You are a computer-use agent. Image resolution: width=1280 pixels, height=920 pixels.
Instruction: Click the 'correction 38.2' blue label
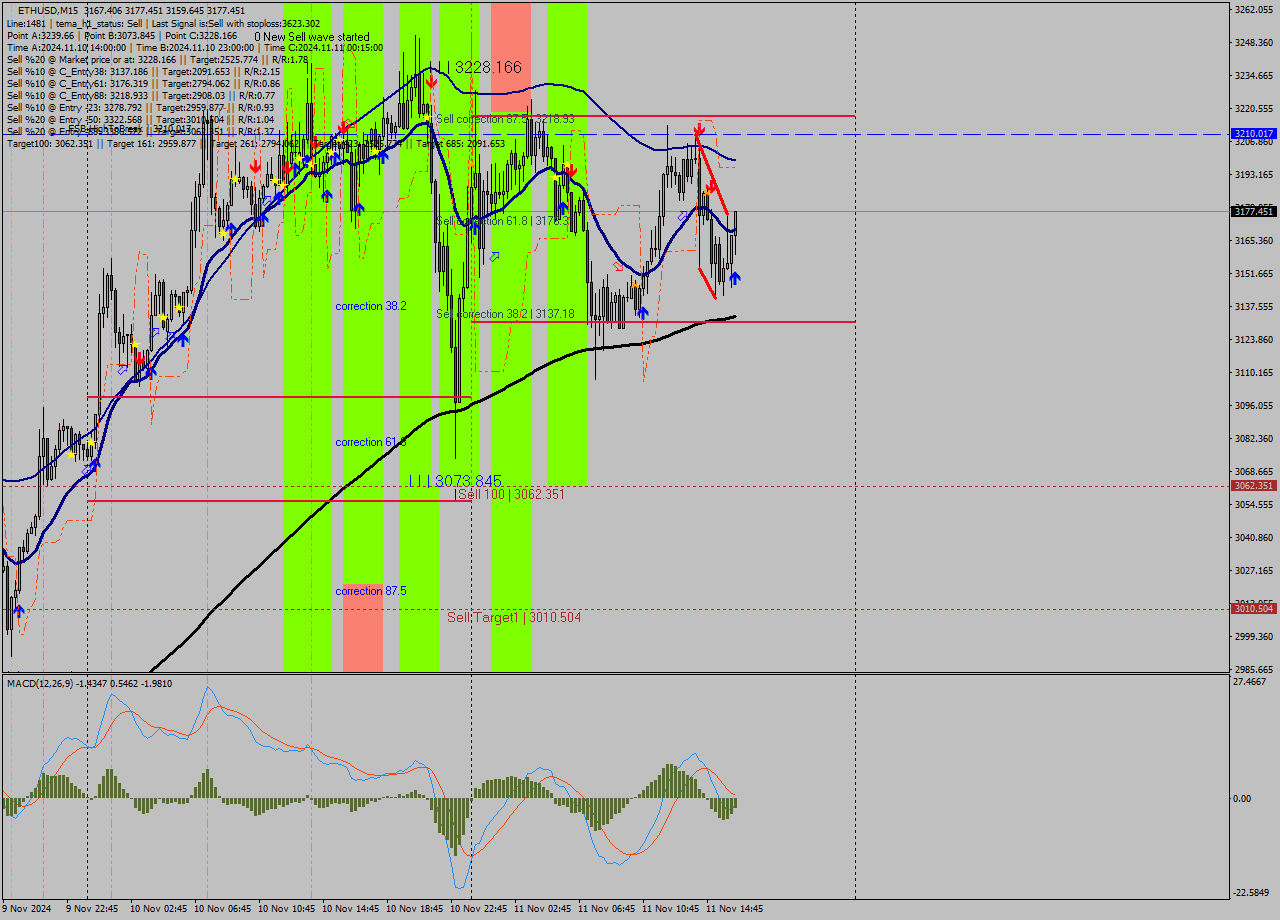tap(371, 306)
